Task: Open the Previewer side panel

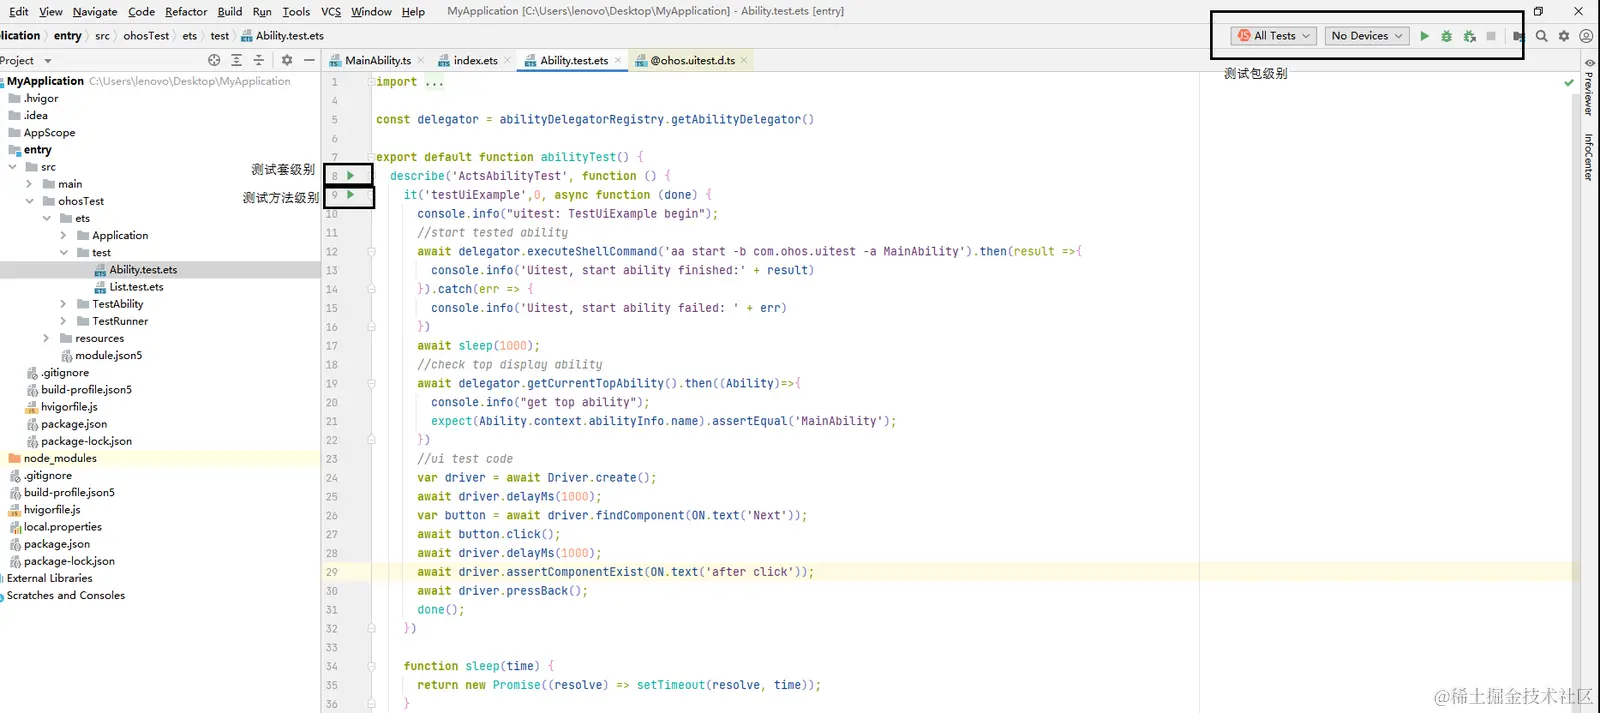Action: [1588, 86]
